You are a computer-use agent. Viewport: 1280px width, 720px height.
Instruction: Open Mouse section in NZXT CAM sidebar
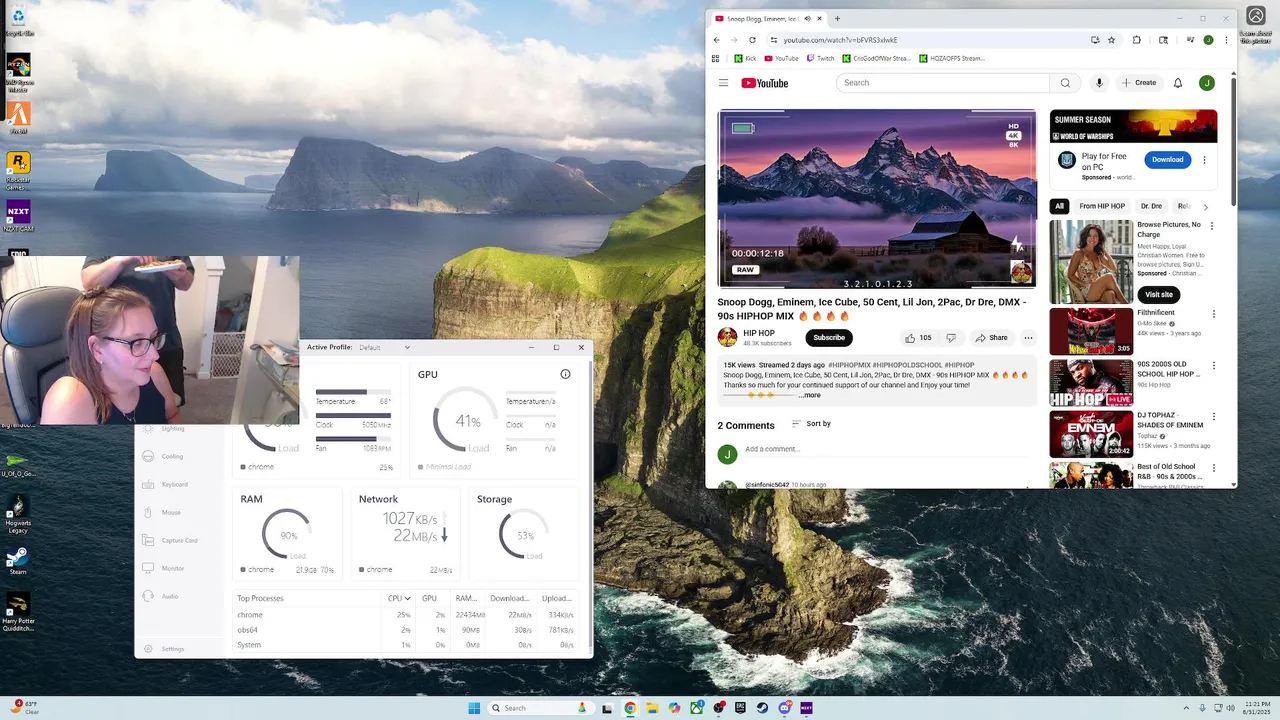[x=171, y=512]
